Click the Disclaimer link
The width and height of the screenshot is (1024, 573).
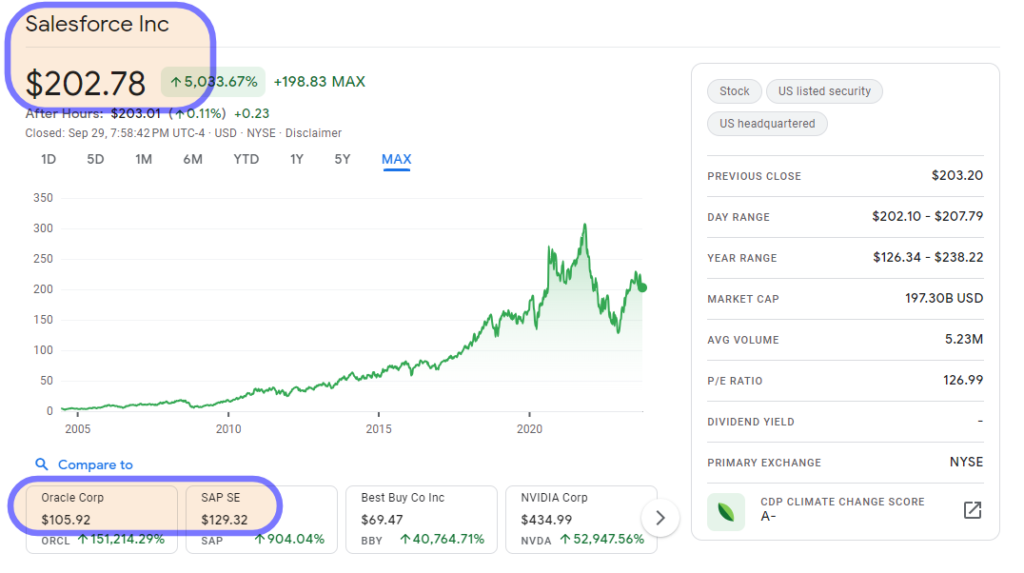tap(313, 133)
